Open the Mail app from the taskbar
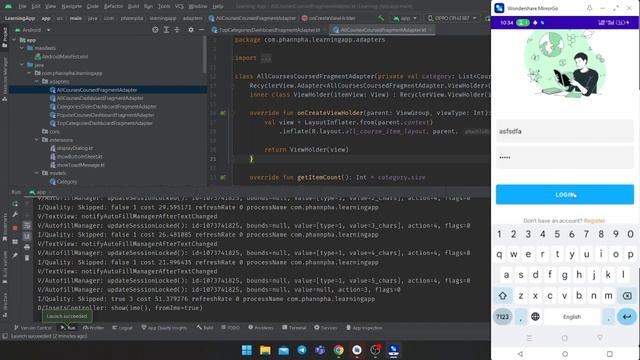This screenshot has height=360, width=640. click(x=283, y=350)
